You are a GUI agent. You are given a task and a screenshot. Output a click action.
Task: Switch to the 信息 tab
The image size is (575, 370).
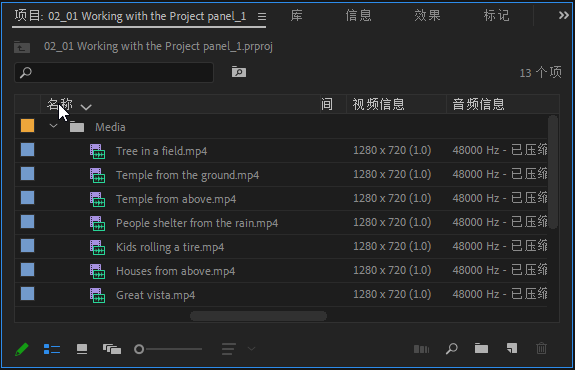pyautogui.click(x=358, y=15)
